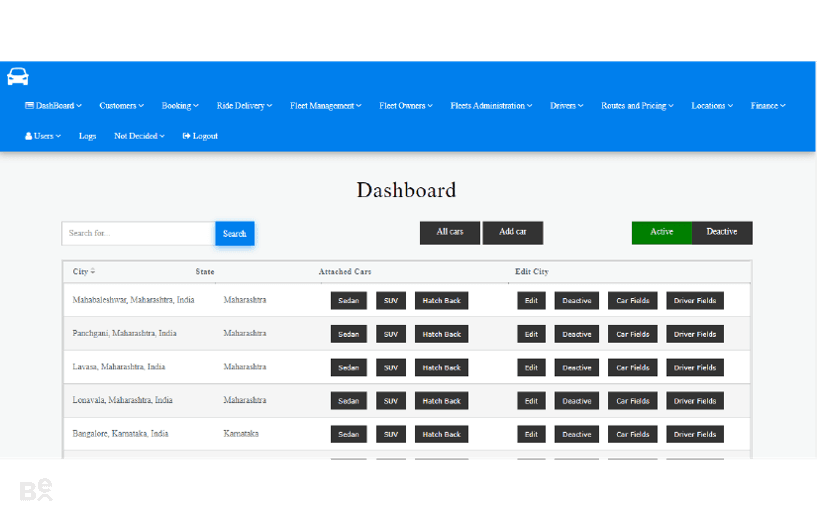Select the green Active filter
Image resolution: width=817 pixels, height=520 pixels.
[662, 232]
